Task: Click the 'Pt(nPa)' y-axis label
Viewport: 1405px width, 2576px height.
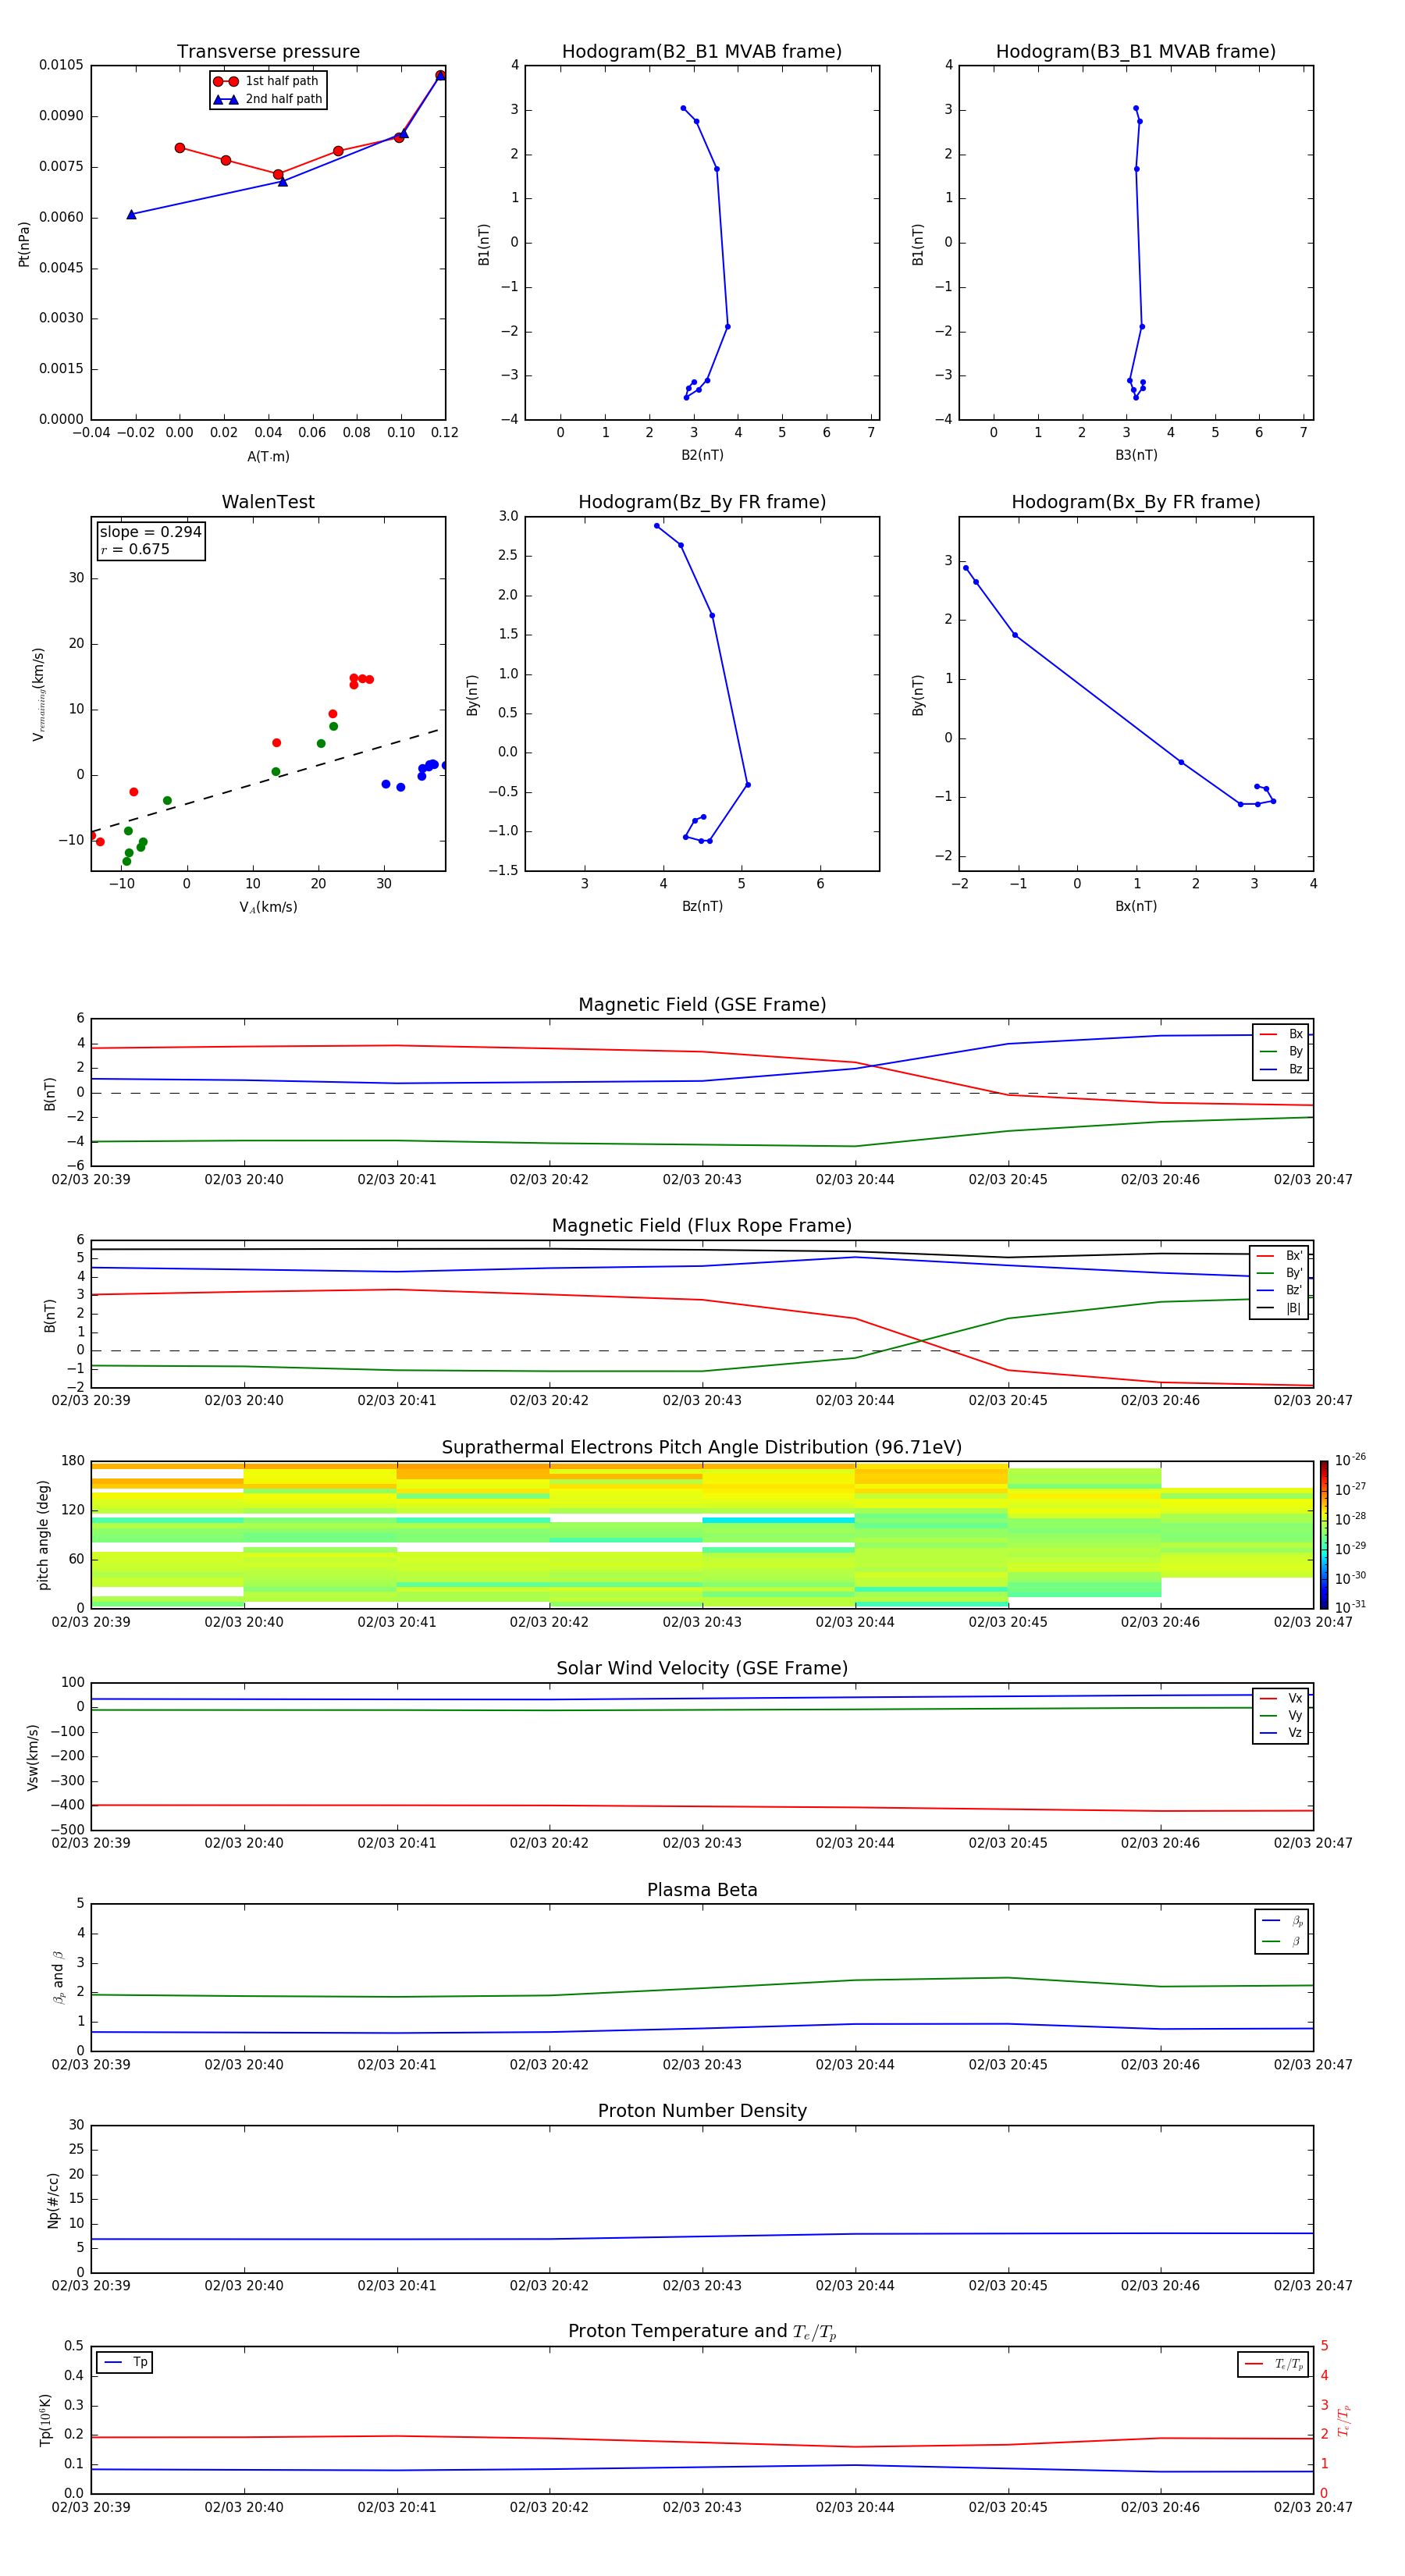Action: pyautogui.click(x=24, y=243)
